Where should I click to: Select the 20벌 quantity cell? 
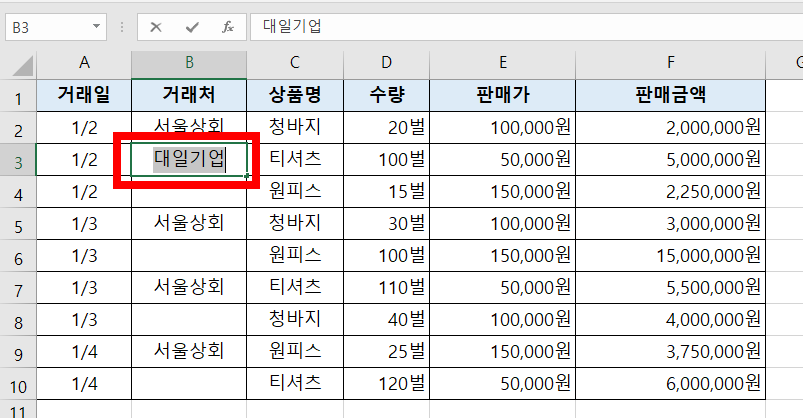click(387, 128)
